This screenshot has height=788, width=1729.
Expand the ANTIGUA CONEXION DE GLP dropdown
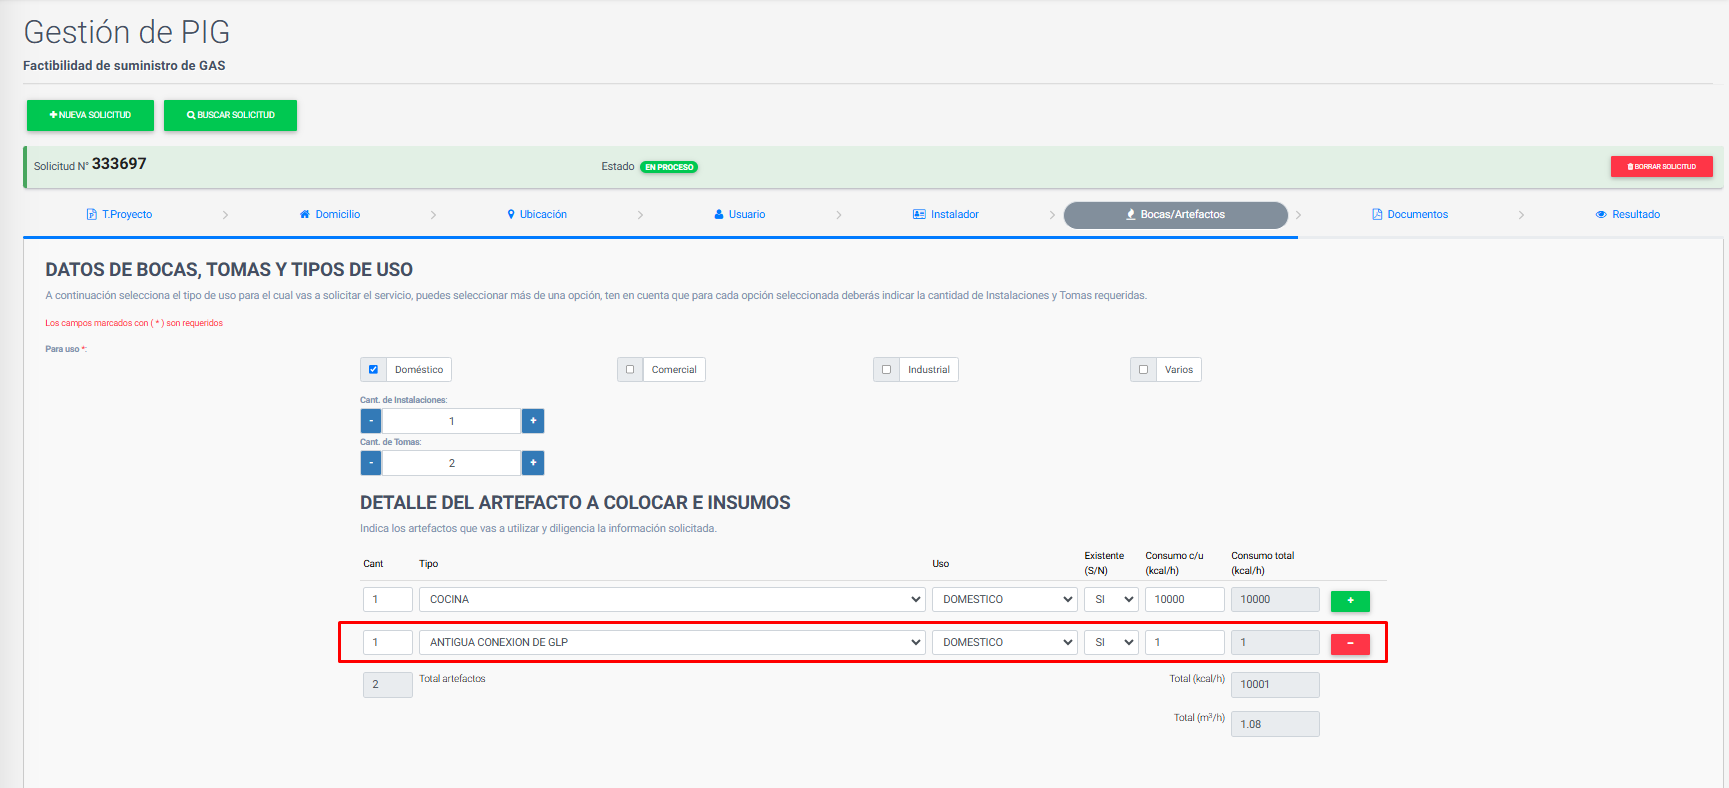point(672,643)
